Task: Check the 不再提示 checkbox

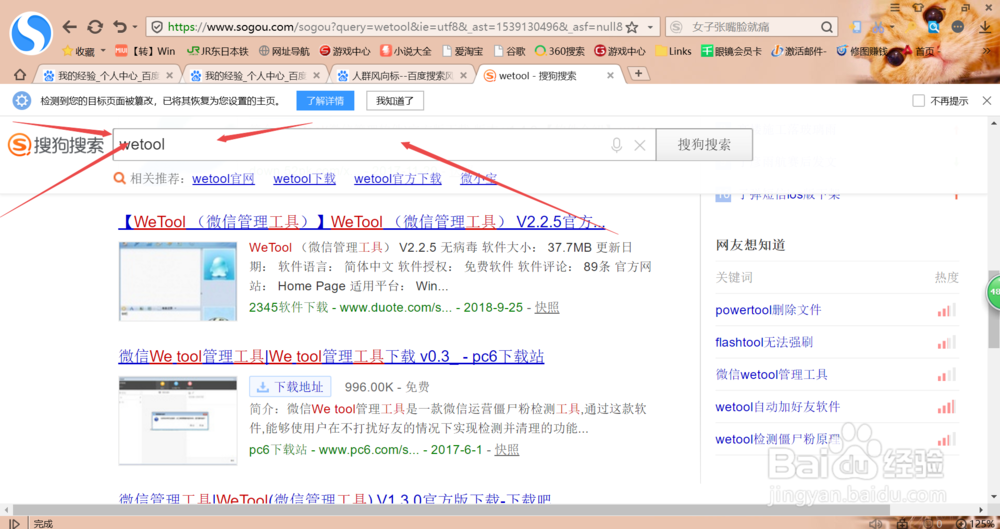Action: coord(918,101)
